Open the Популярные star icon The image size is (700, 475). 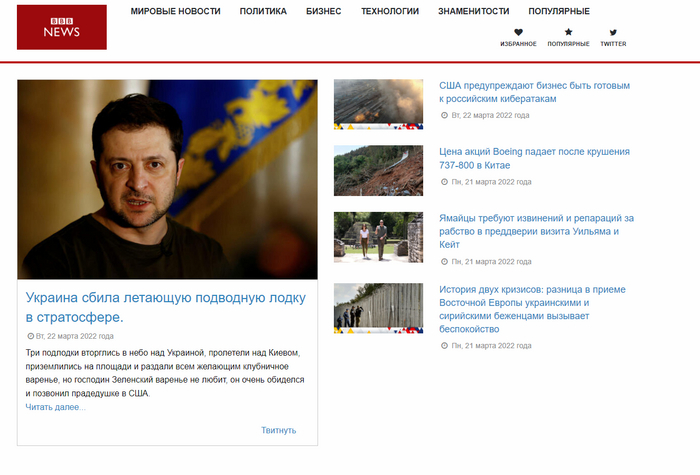click(568, 32)
